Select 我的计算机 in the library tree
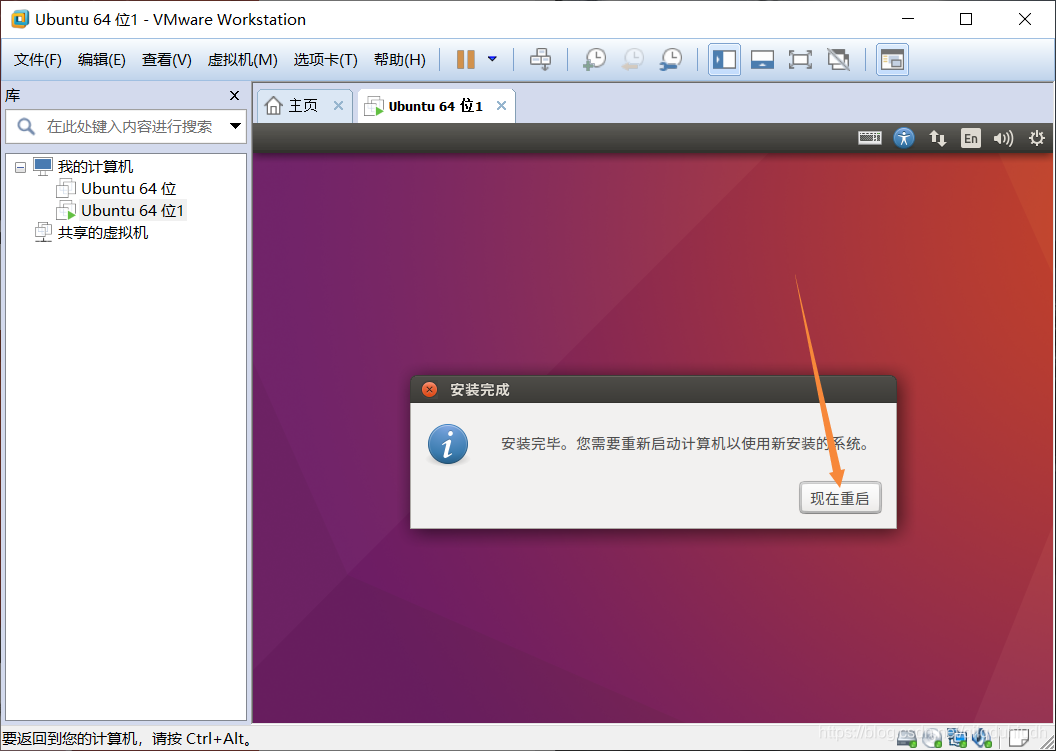1056x751 pixels. point(95,166)
